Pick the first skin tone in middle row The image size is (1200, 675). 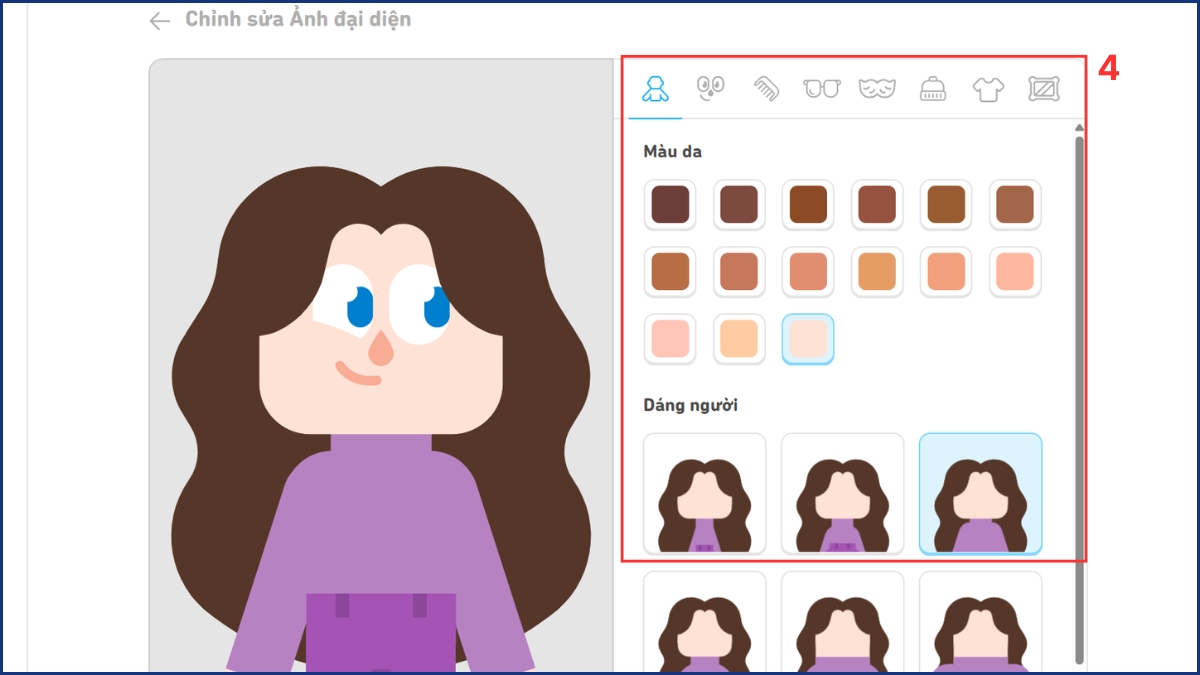[670, 272]
